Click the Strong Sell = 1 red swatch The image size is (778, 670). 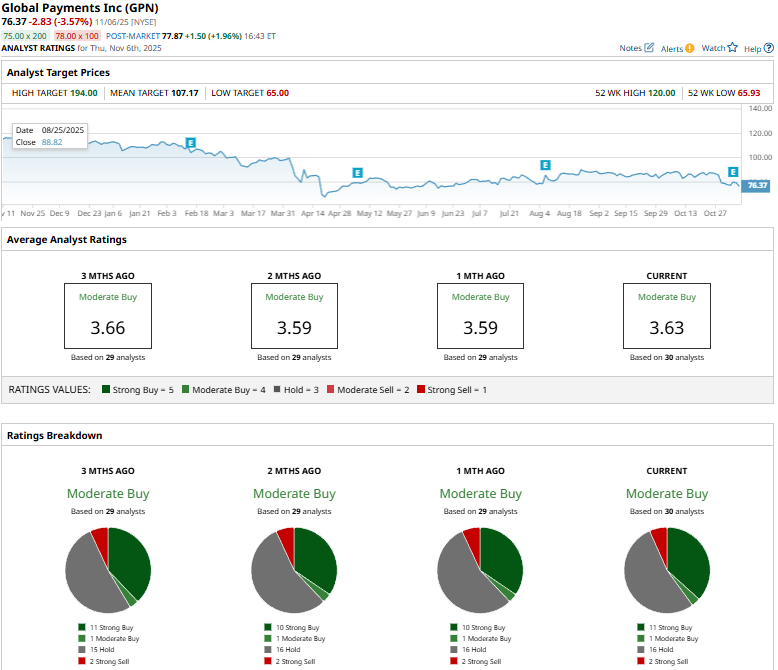[421, 389]
